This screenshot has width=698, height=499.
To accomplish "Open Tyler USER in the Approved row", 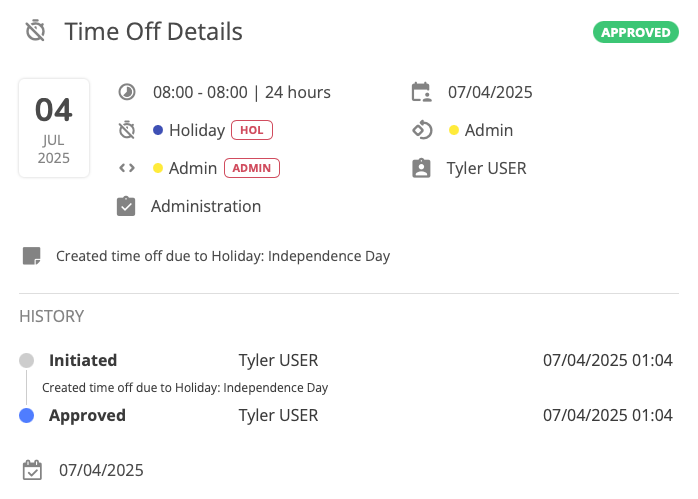I will (278, 415).
